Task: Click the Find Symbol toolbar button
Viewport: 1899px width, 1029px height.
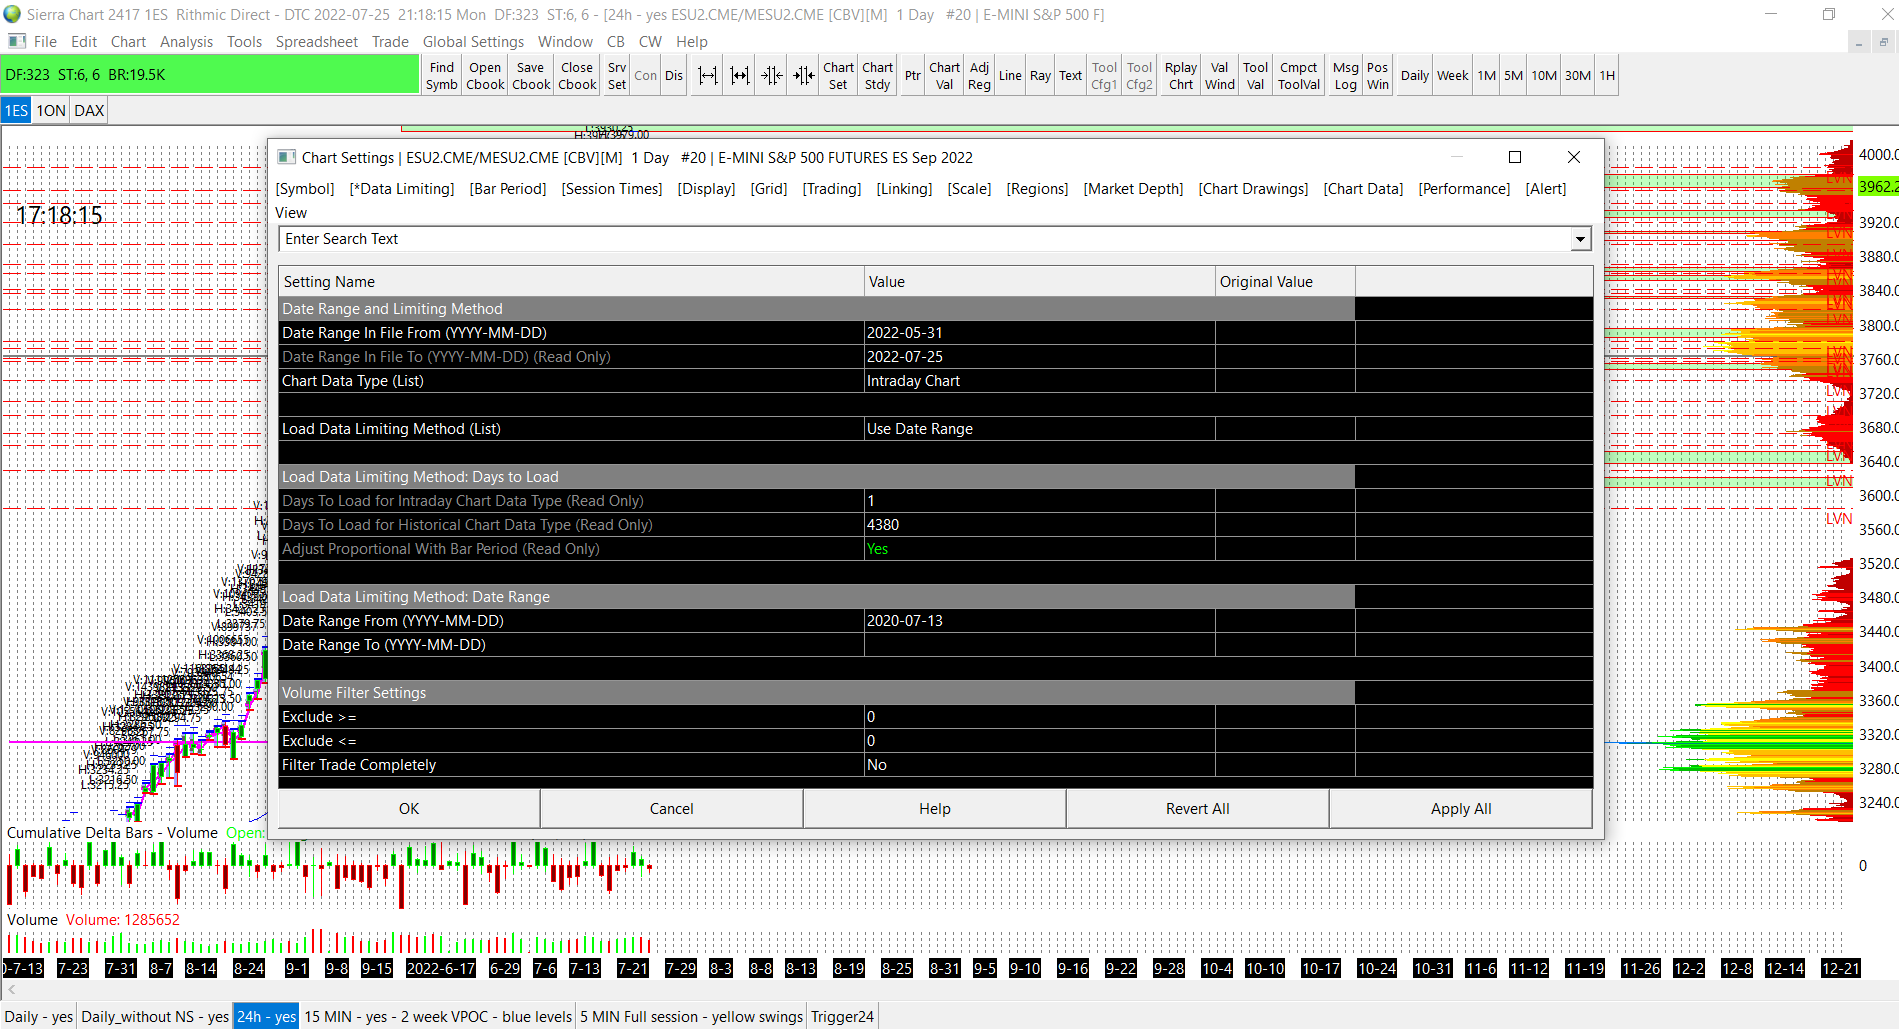Action: [441, 76]
